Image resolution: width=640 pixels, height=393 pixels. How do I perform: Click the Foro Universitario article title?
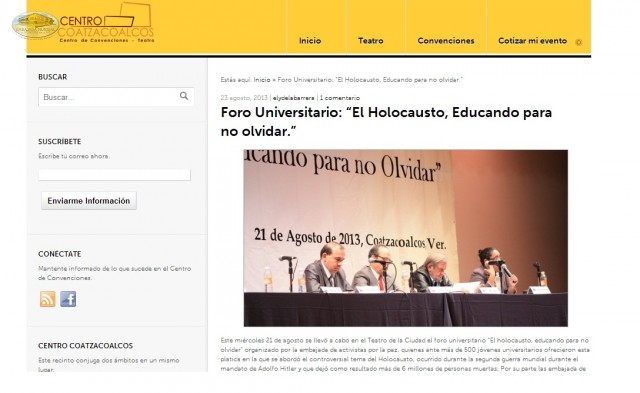pos(386,122)
